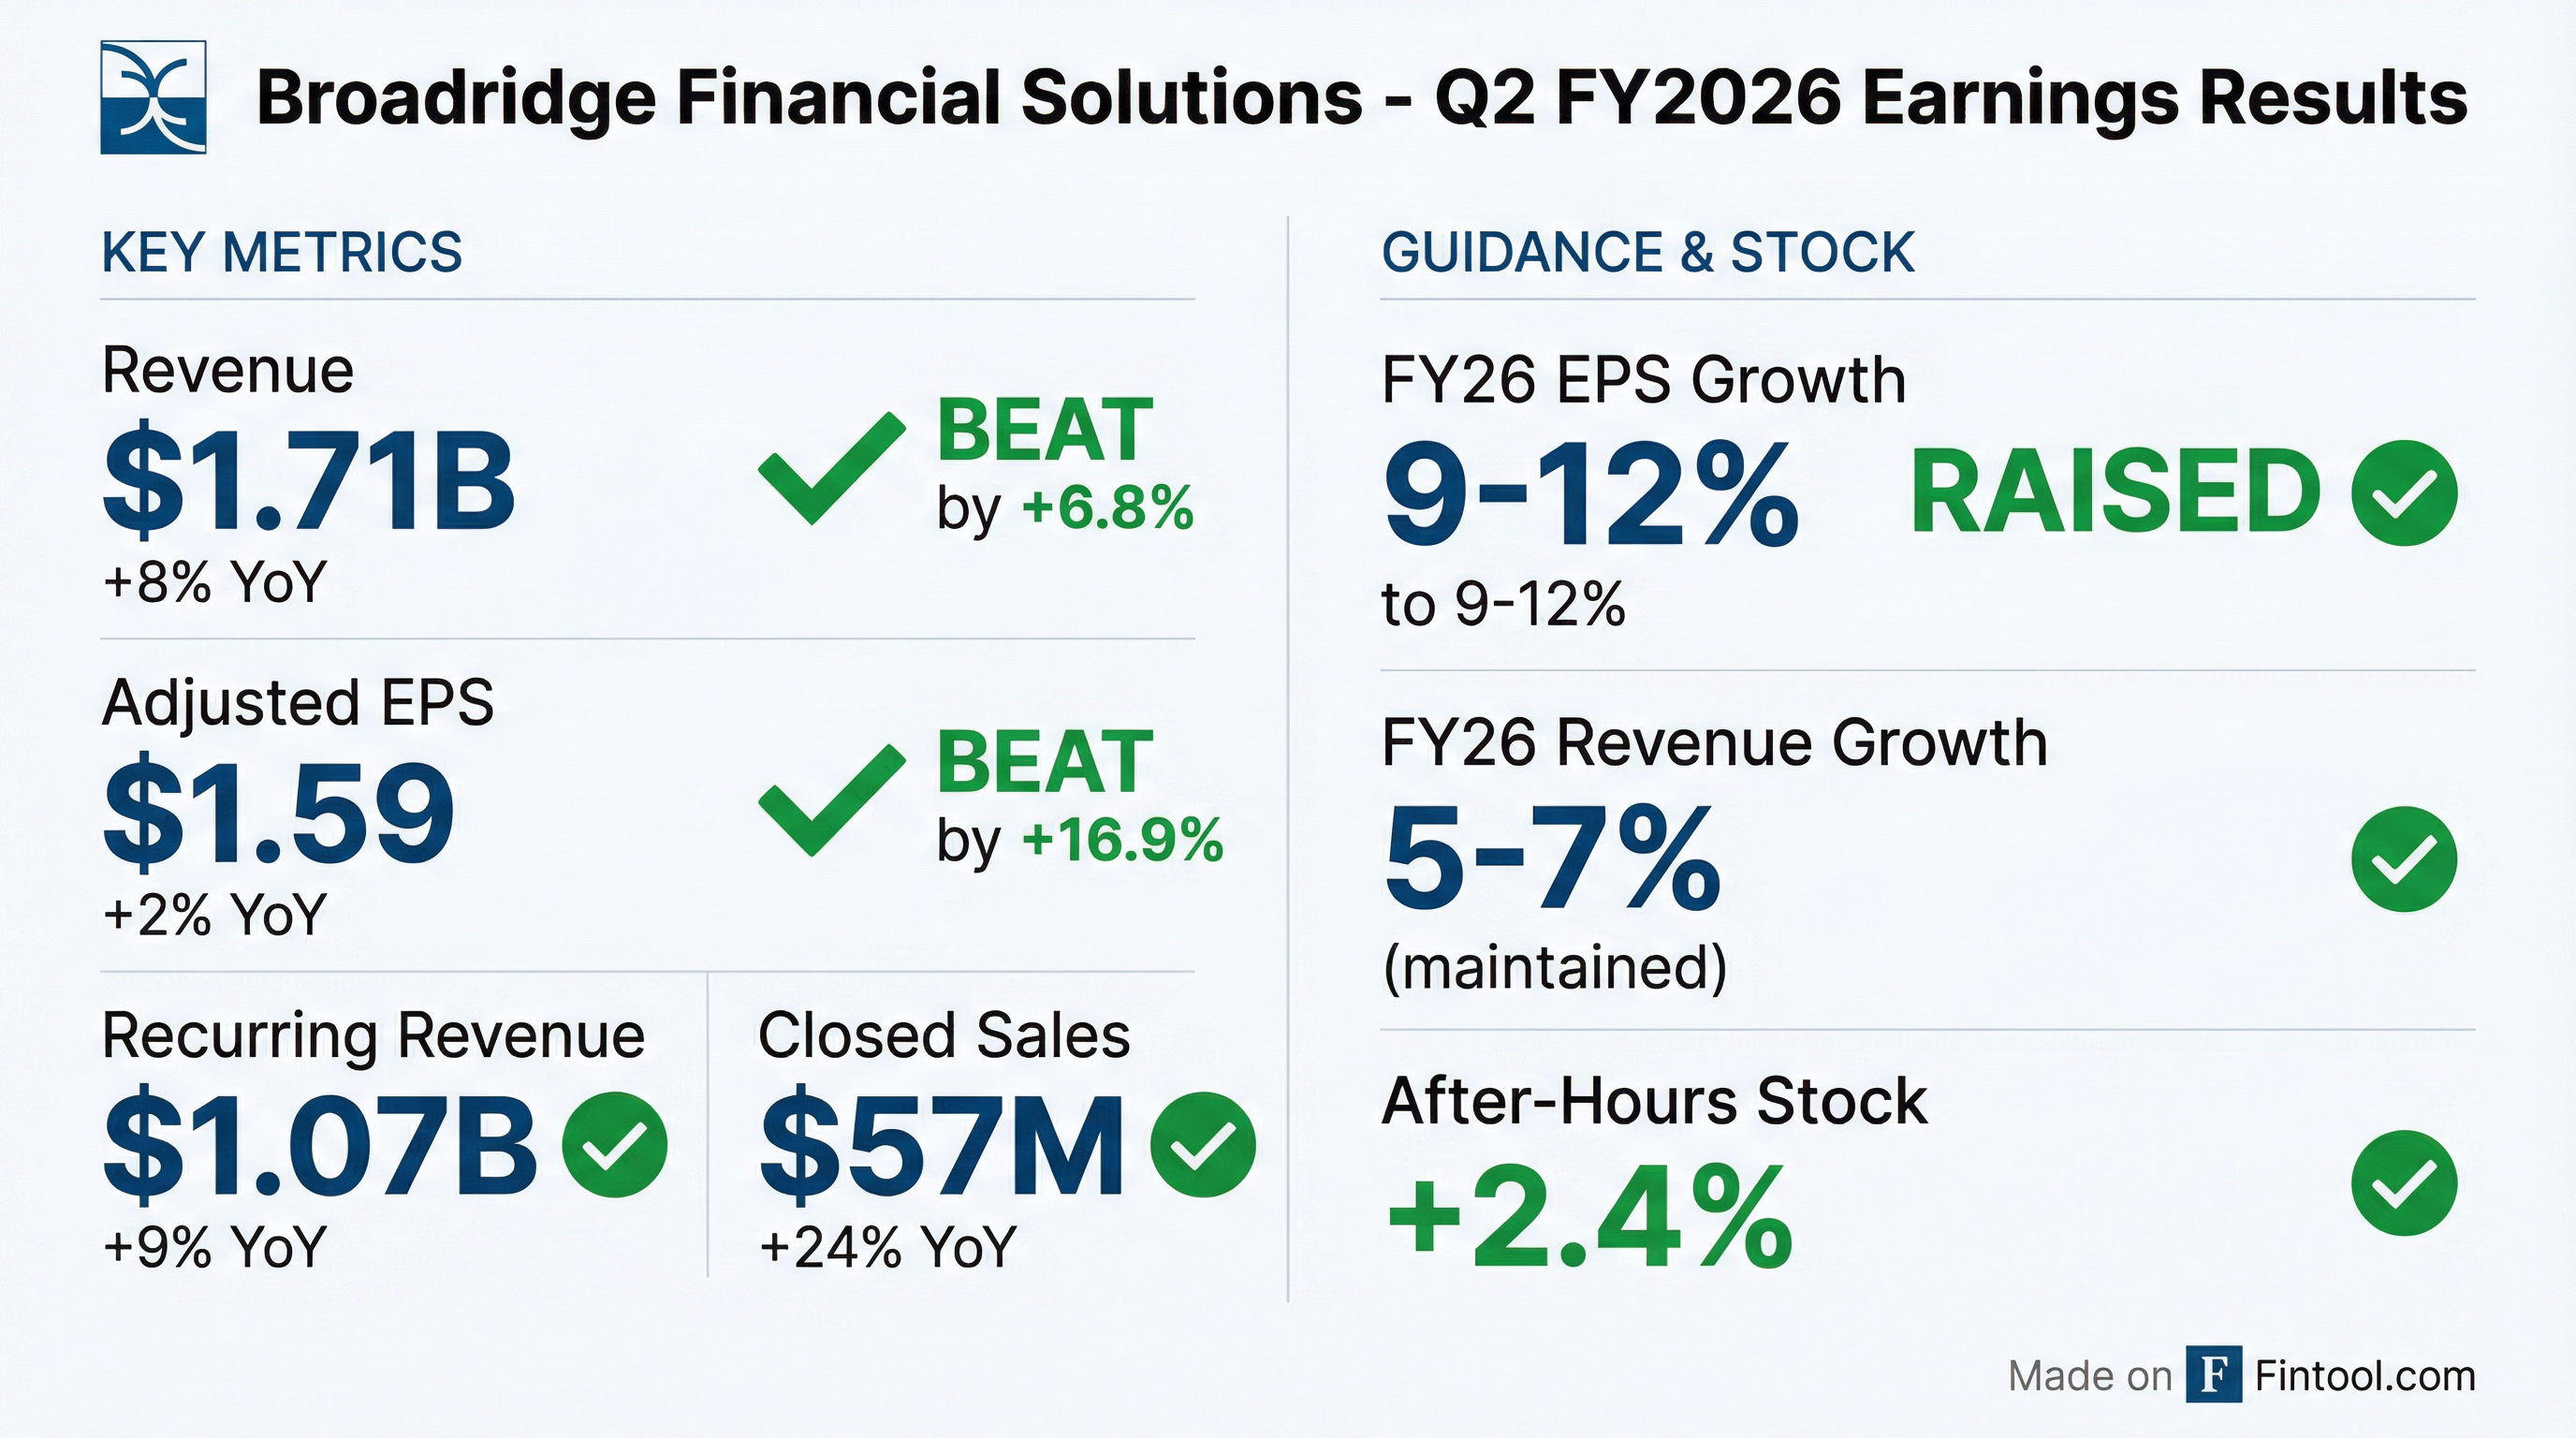This screenshot has height=1438, width=2576.
Task: Click the green checkmark beside Revenue BEAT
Action: coord(830,468)
